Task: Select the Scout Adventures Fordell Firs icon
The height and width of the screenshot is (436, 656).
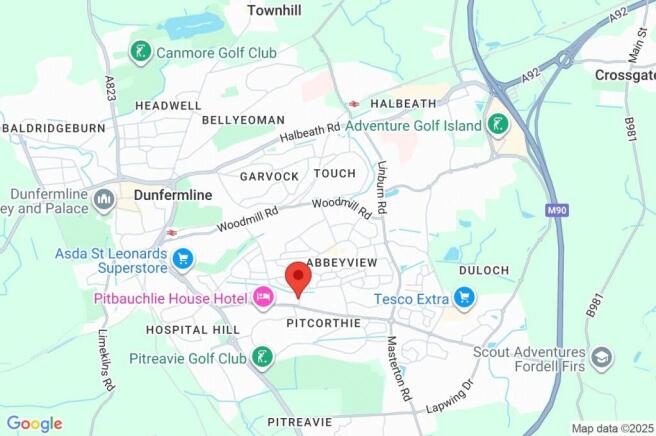Action: (602, 358)
